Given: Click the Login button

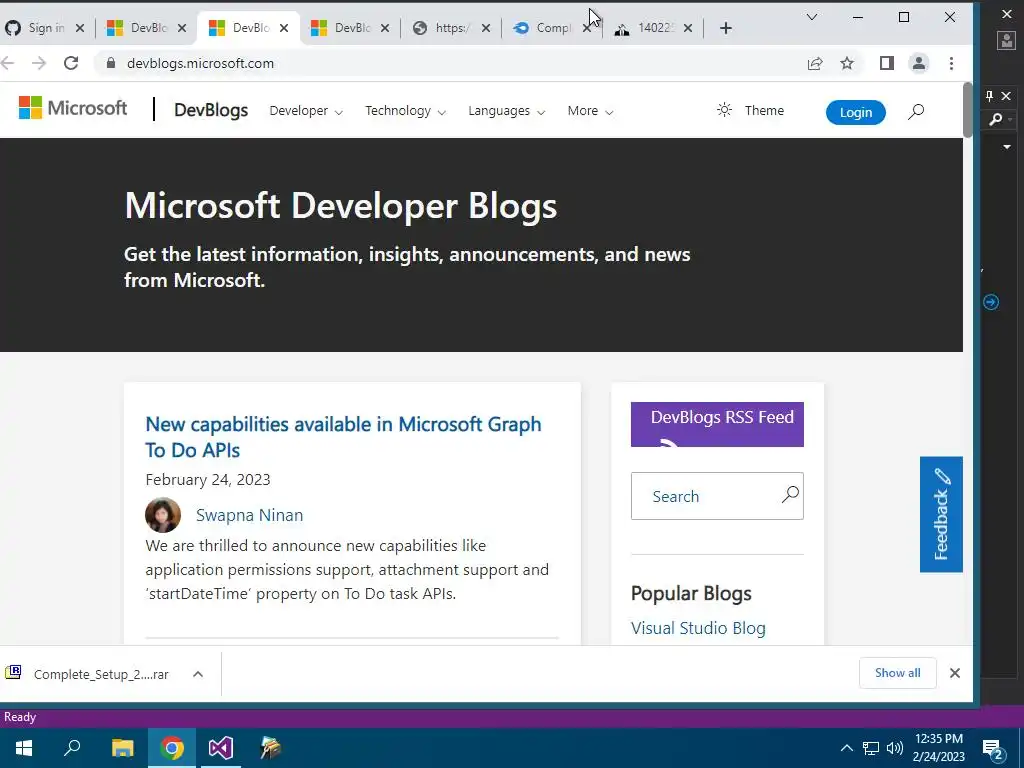Looking at the screenshot, I should [x=856, y=112].
